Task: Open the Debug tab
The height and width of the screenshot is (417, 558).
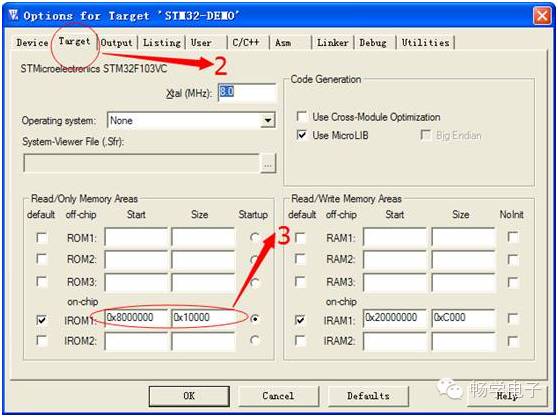Action: (x=373, y=43)
